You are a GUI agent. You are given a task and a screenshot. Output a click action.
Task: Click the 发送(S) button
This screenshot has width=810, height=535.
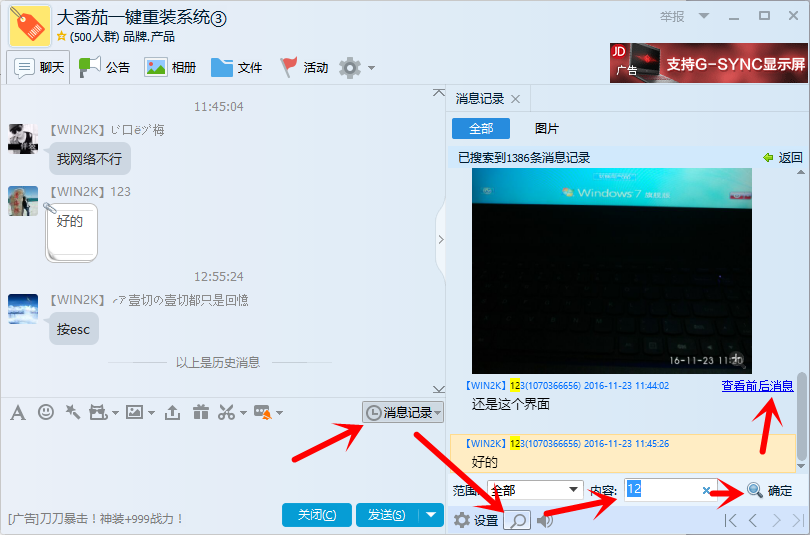[x=387, y=515]
